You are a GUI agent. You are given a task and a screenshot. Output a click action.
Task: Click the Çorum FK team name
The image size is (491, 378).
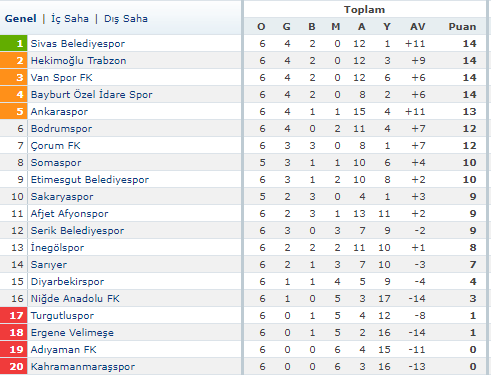point(55,146)
